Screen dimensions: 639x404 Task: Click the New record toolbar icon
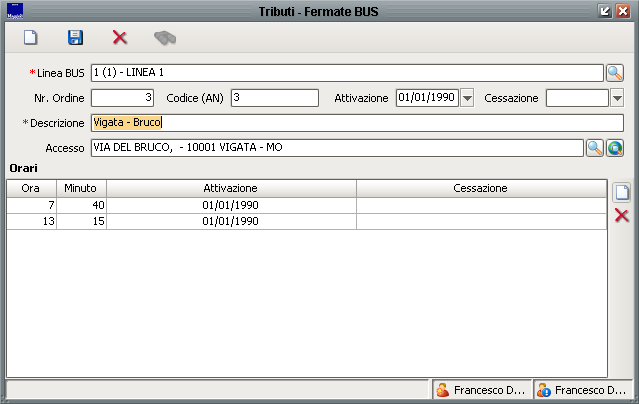tap(30, 38)
